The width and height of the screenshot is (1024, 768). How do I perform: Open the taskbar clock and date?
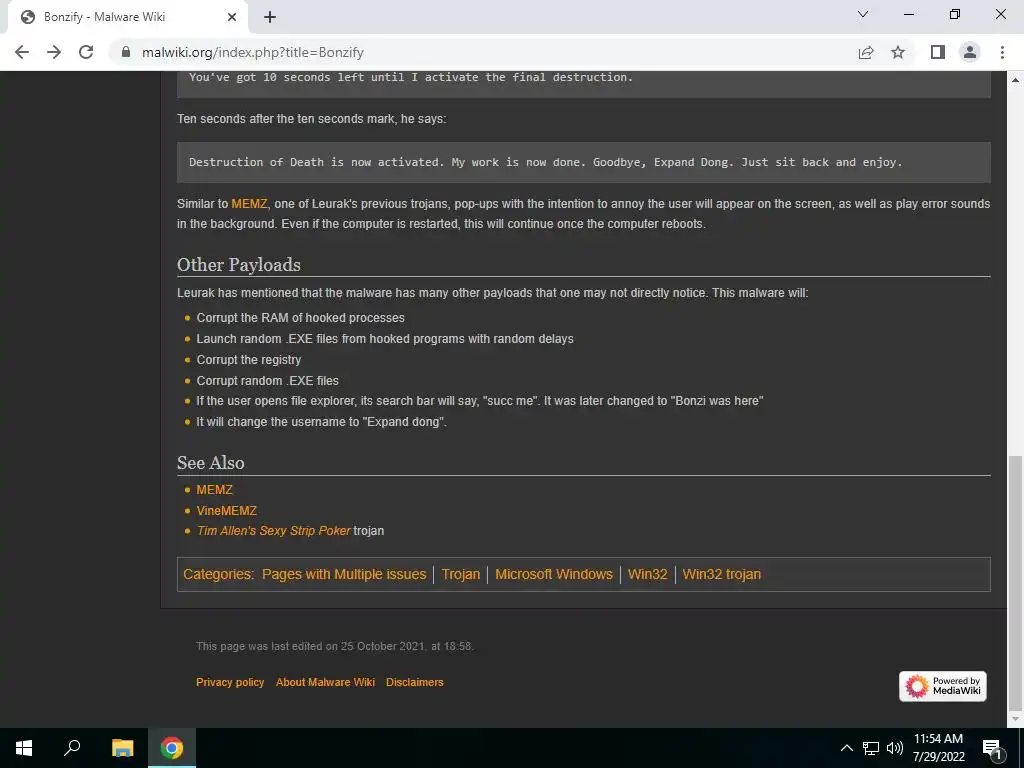tap(938, 748)
